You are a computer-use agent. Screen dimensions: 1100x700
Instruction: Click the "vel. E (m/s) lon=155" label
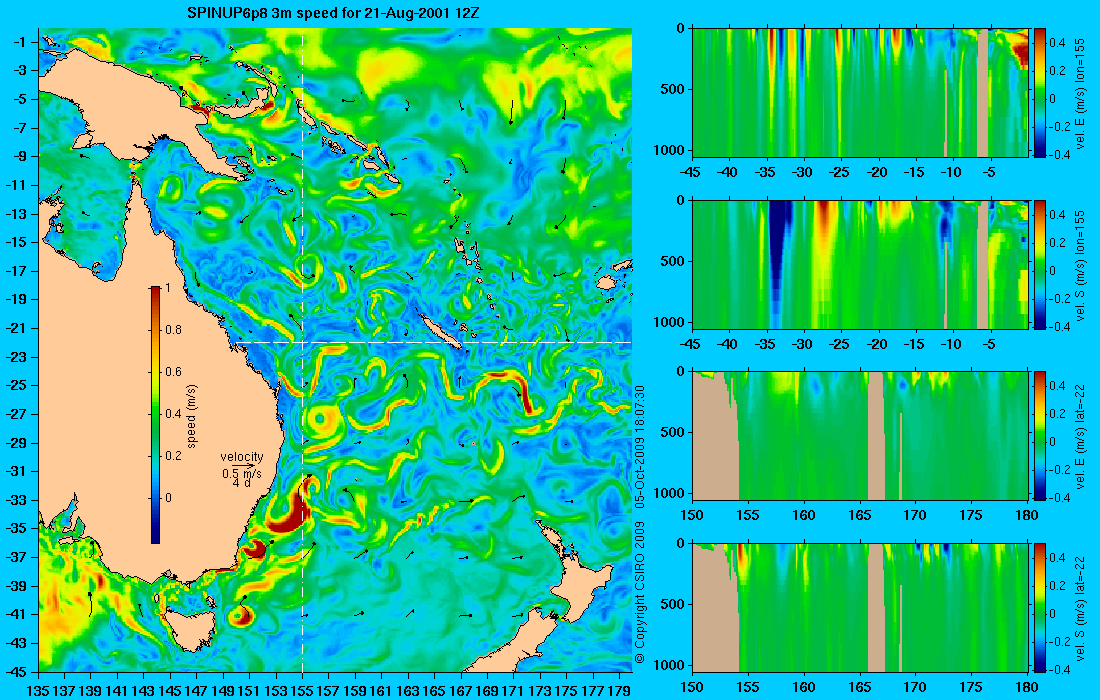click(1080, 95)
